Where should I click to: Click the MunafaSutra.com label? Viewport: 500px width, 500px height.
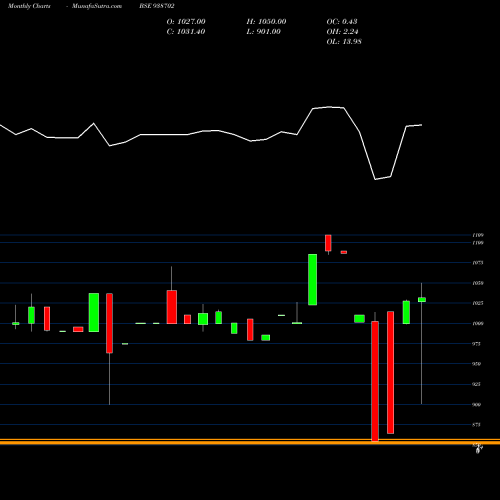point(97,6)
